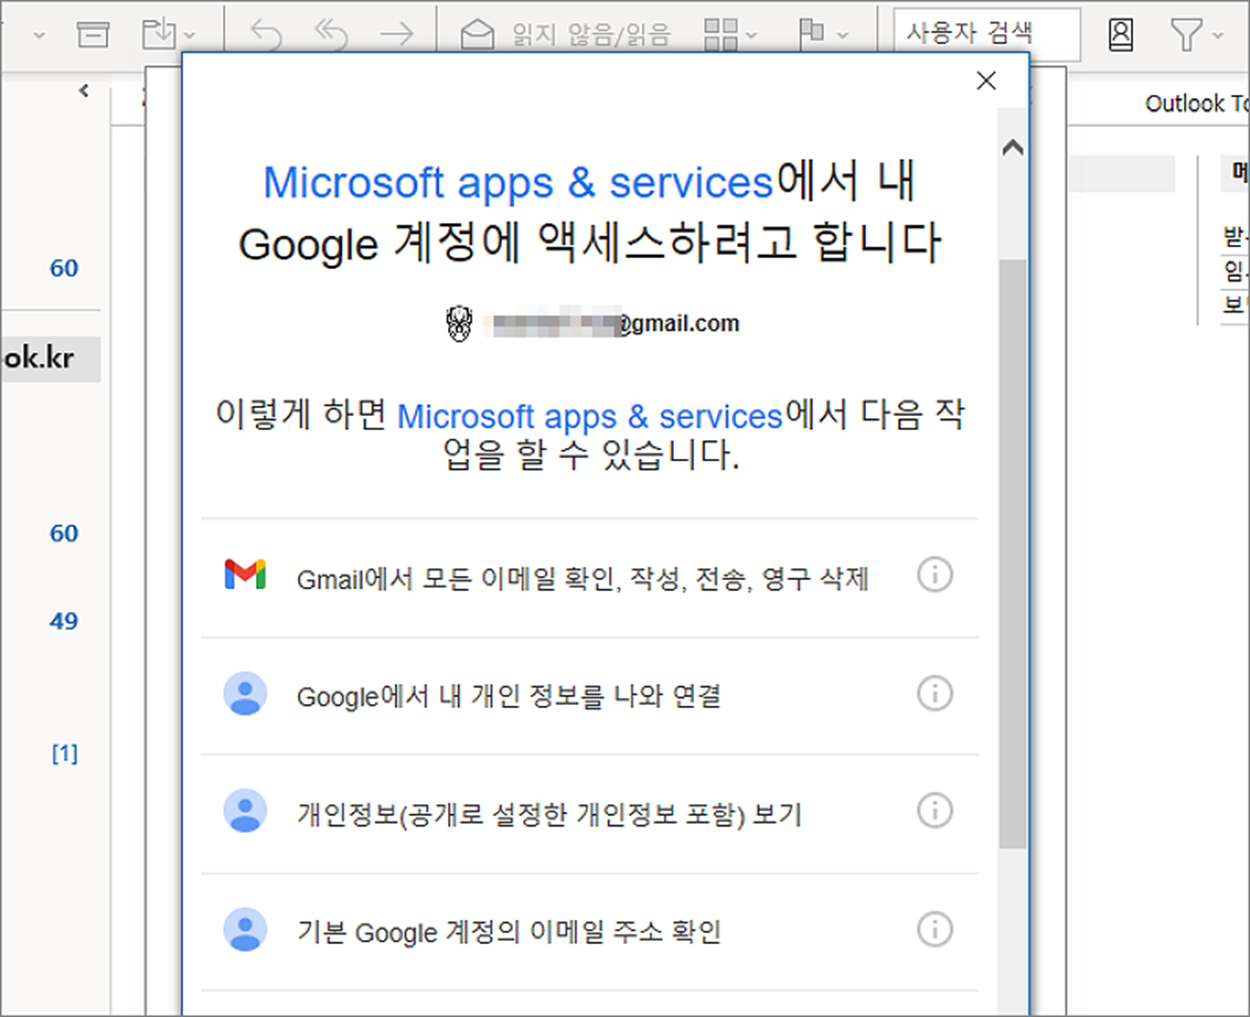Click the Follow-up flag icon

pos(812,33)
